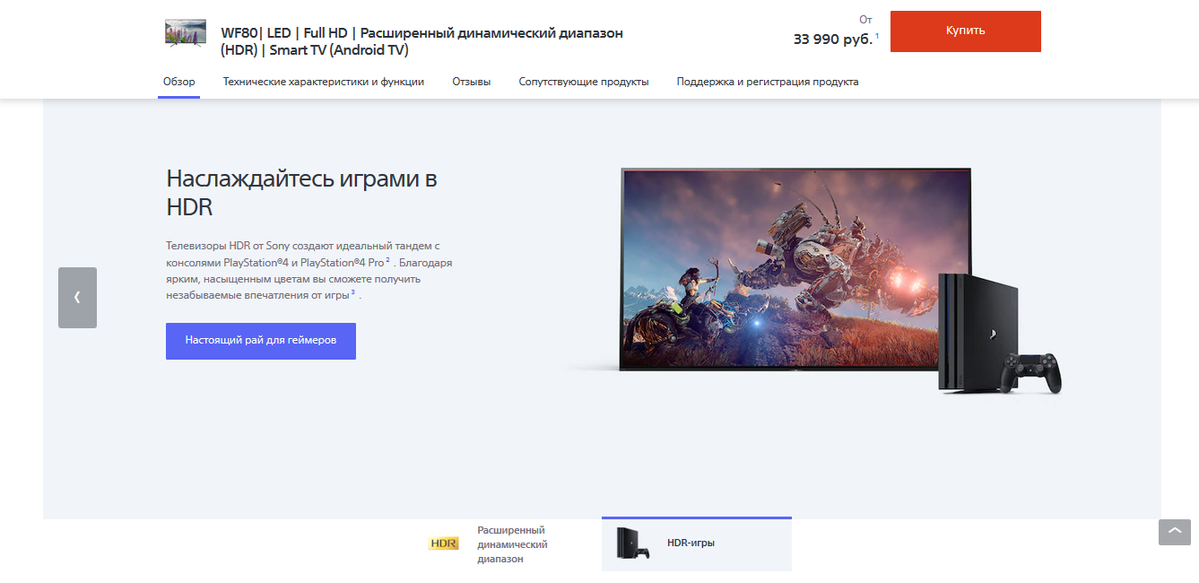Switch to Технические характеристики и функции tab
This screenshot has width=1199, height=583.
(x=323, y=82)
